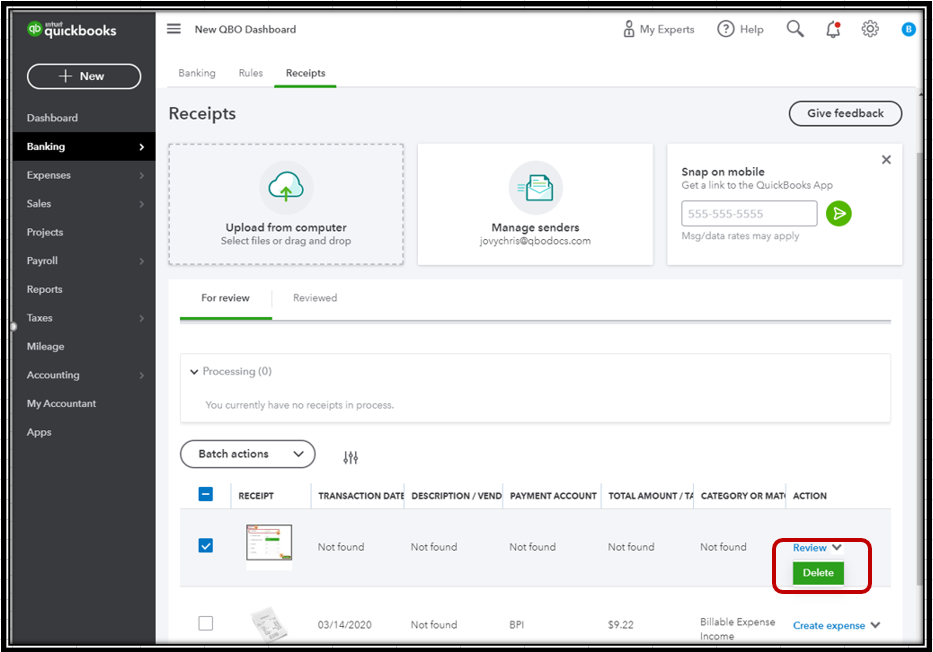933x652 pixels.
Task: Click the Manage senders envelope icon
Action: click(x=536, y=187)
